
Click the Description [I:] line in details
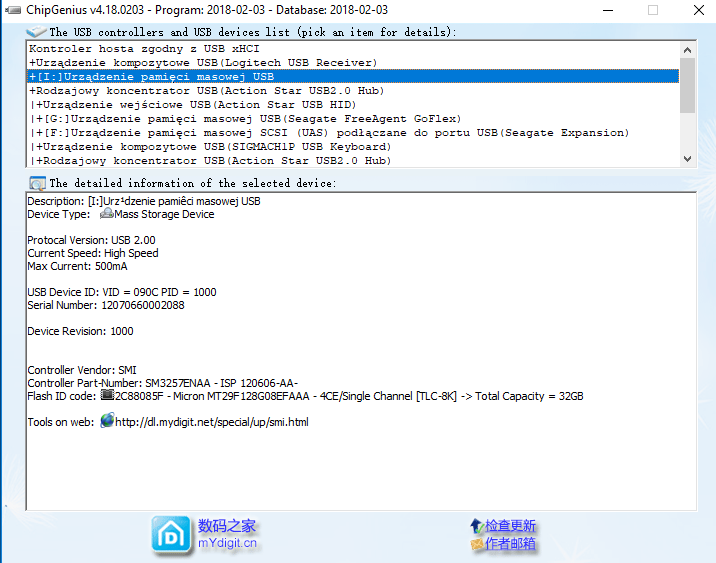click(x=144, y=201)
